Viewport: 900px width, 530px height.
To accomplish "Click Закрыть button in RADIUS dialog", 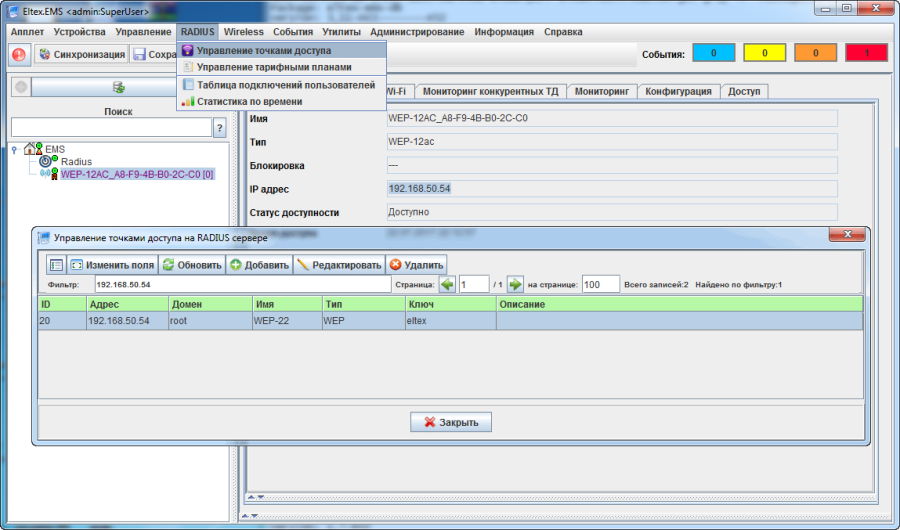I will (x=451, y=422).
